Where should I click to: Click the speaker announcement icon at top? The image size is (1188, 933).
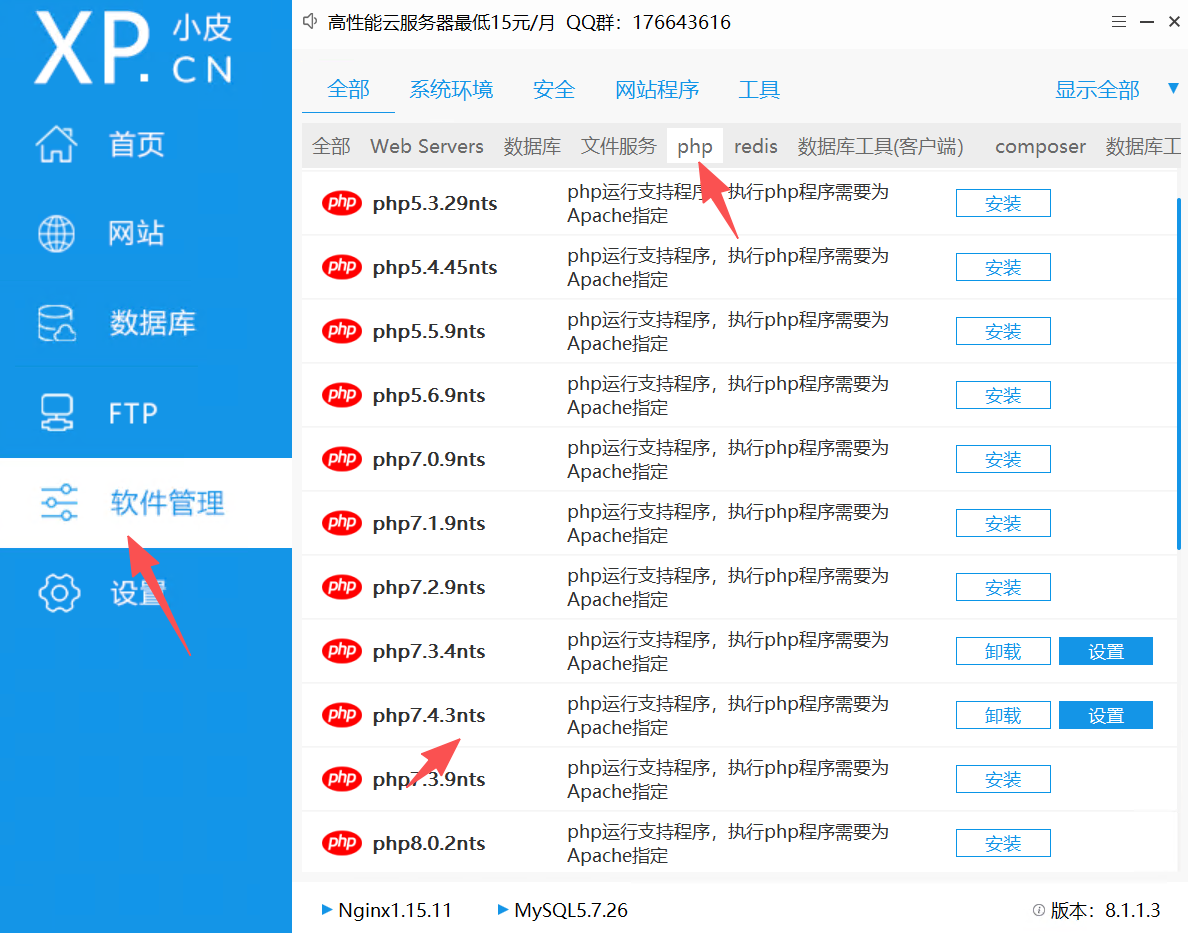point(311,21)
